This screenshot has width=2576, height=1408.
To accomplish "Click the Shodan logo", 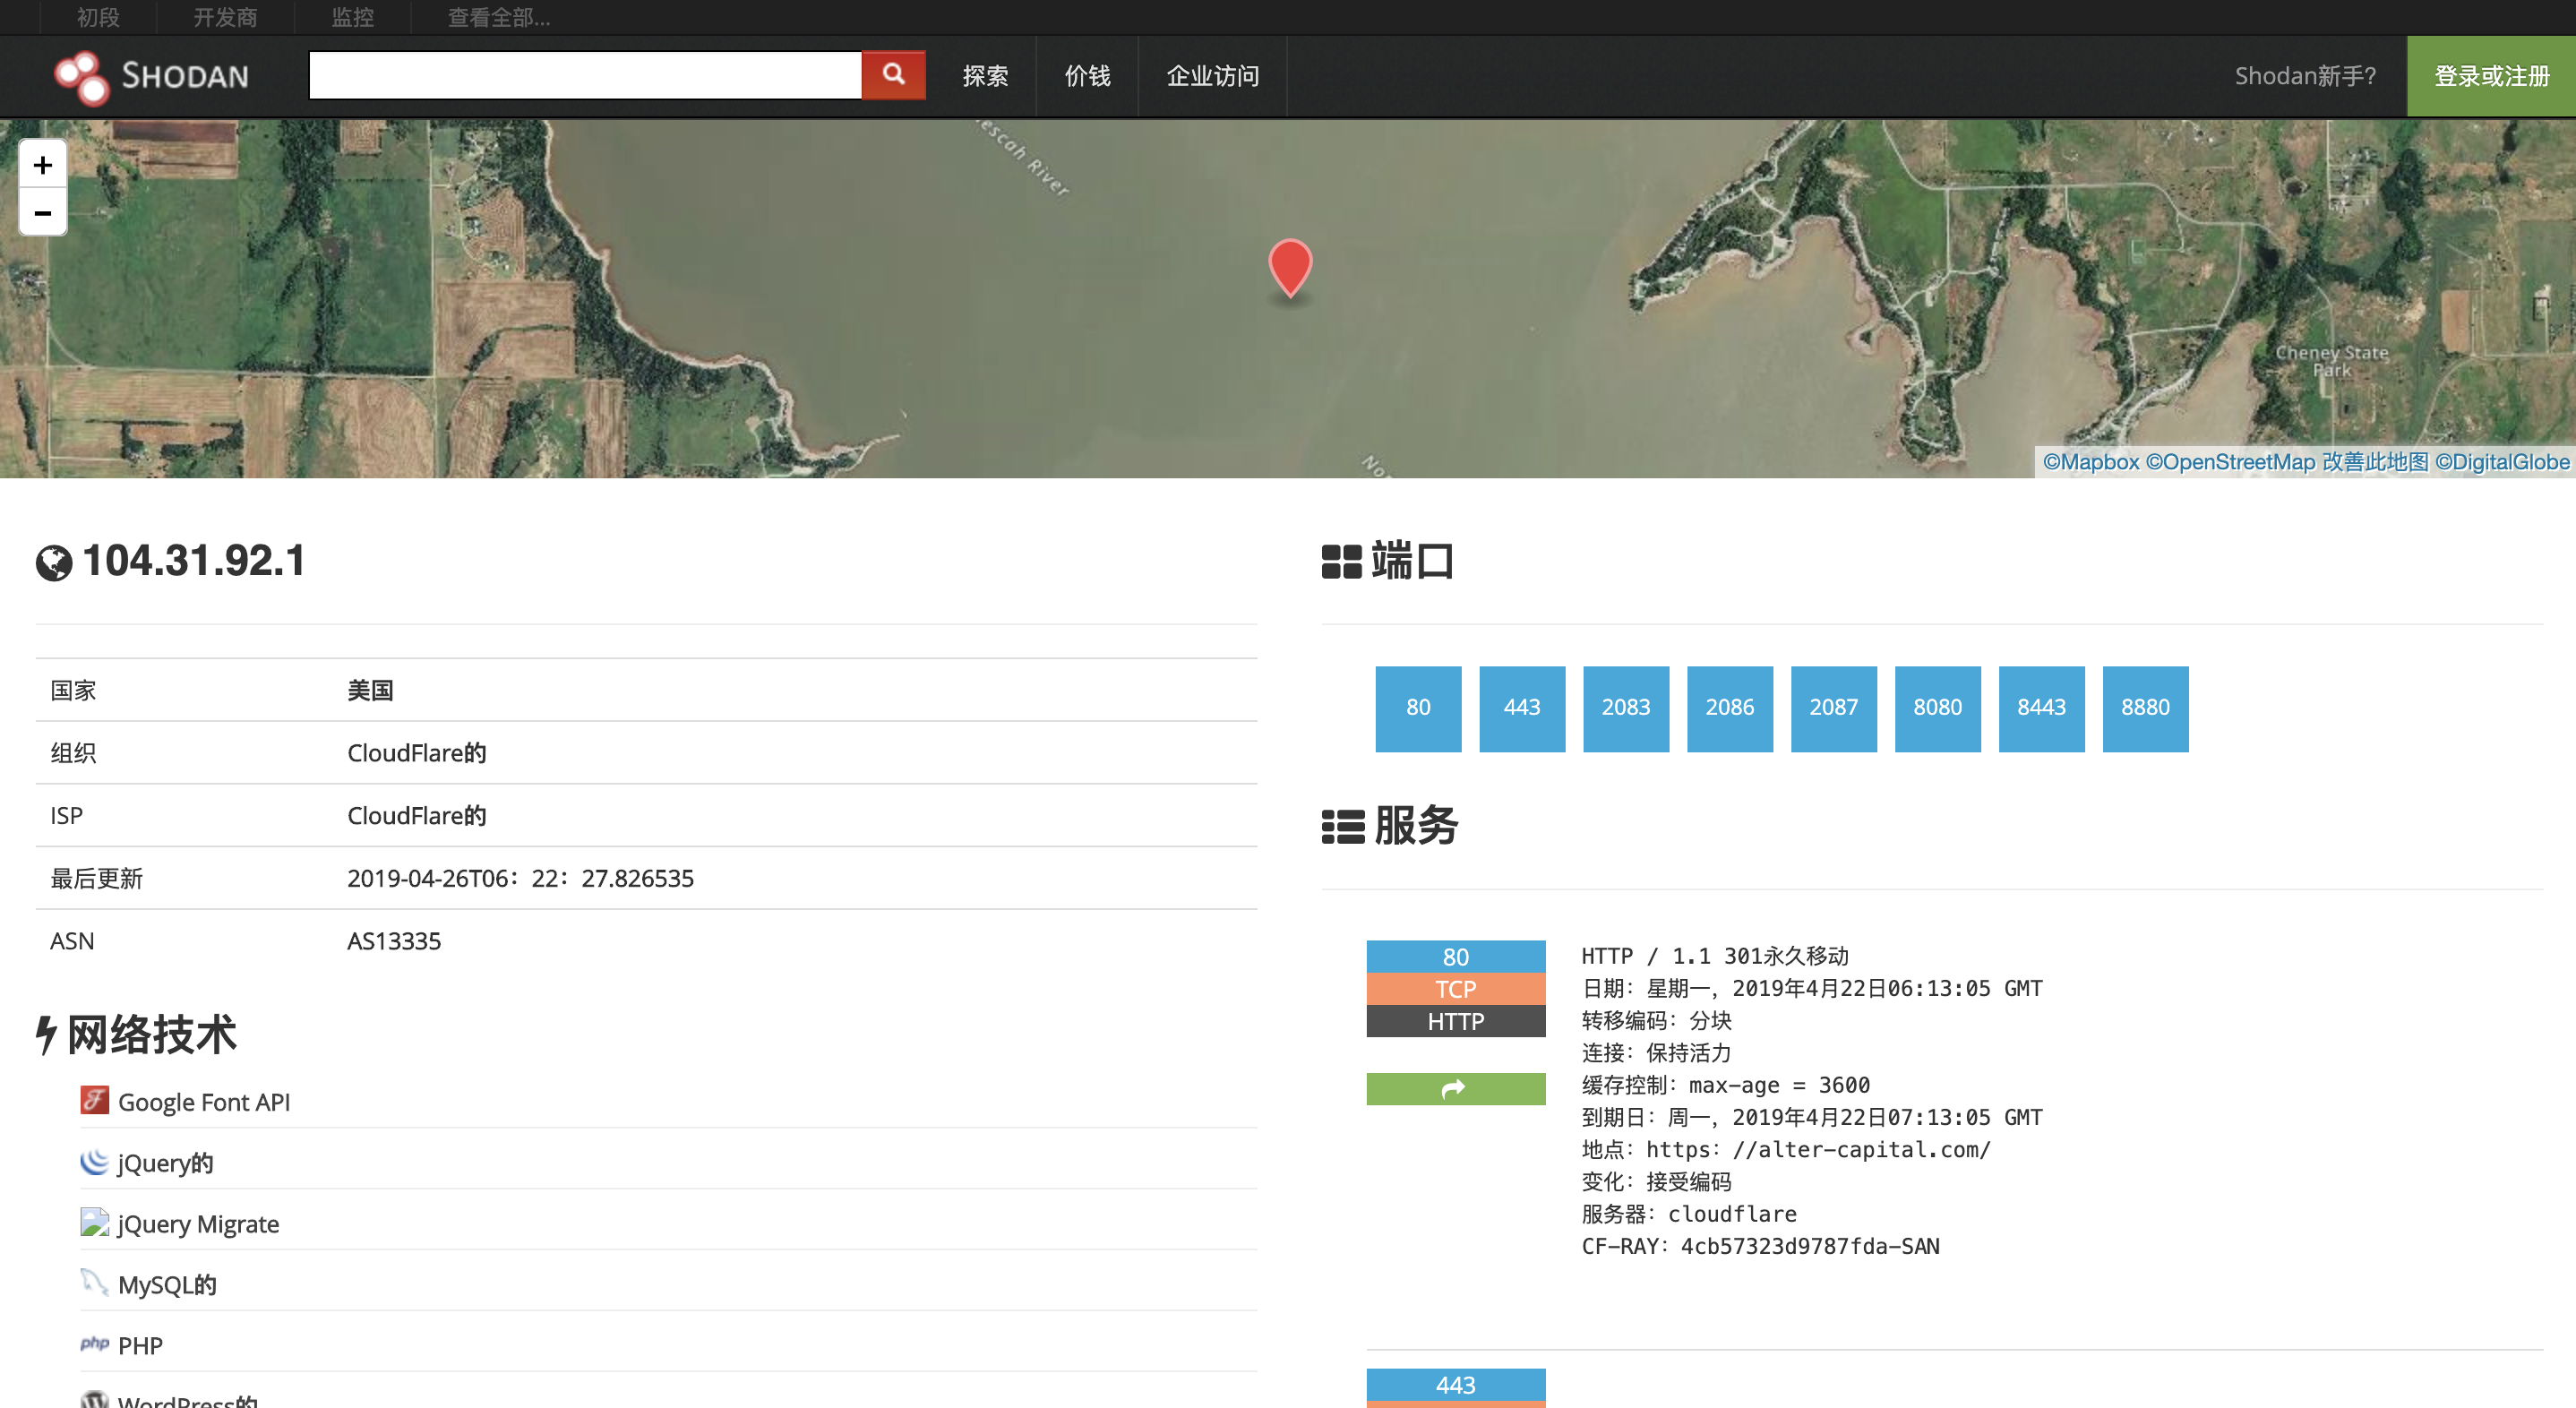I will coord(152,76).
